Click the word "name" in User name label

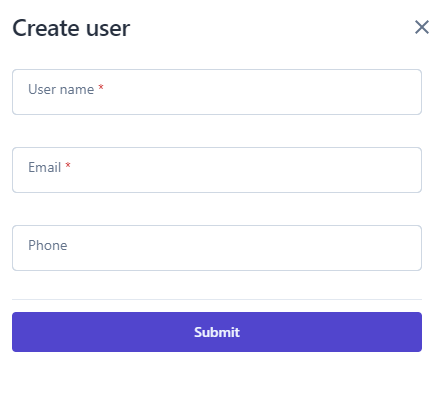77,90
